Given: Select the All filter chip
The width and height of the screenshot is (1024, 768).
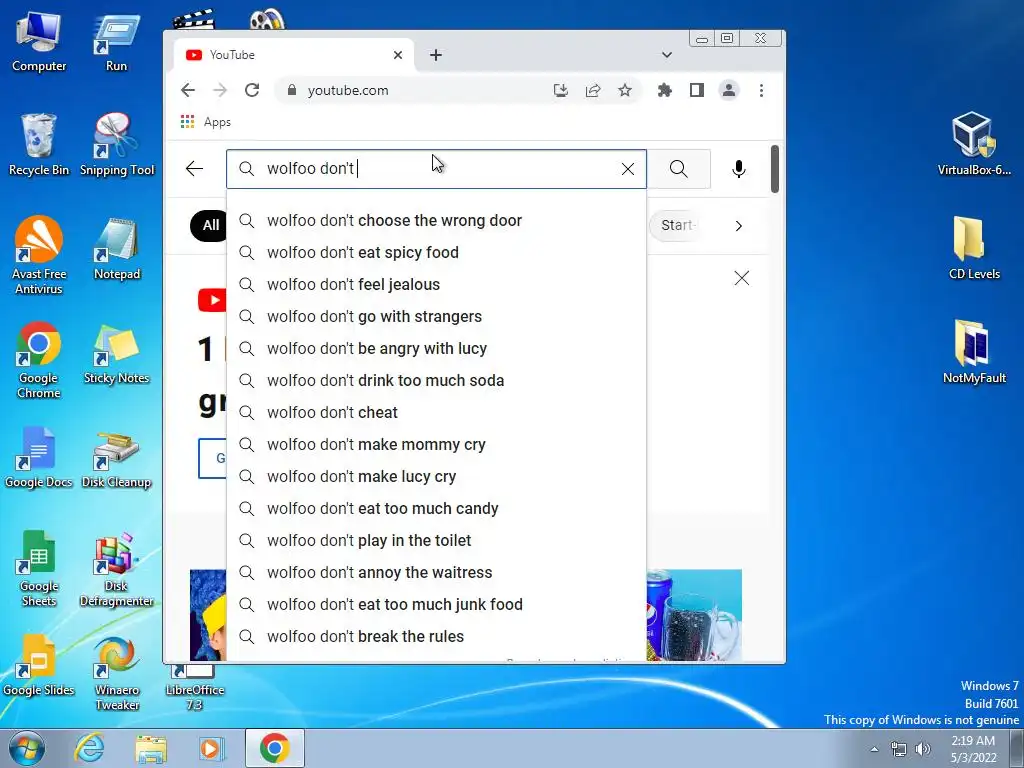Looking at the screenshot, I should click(209, 225).
